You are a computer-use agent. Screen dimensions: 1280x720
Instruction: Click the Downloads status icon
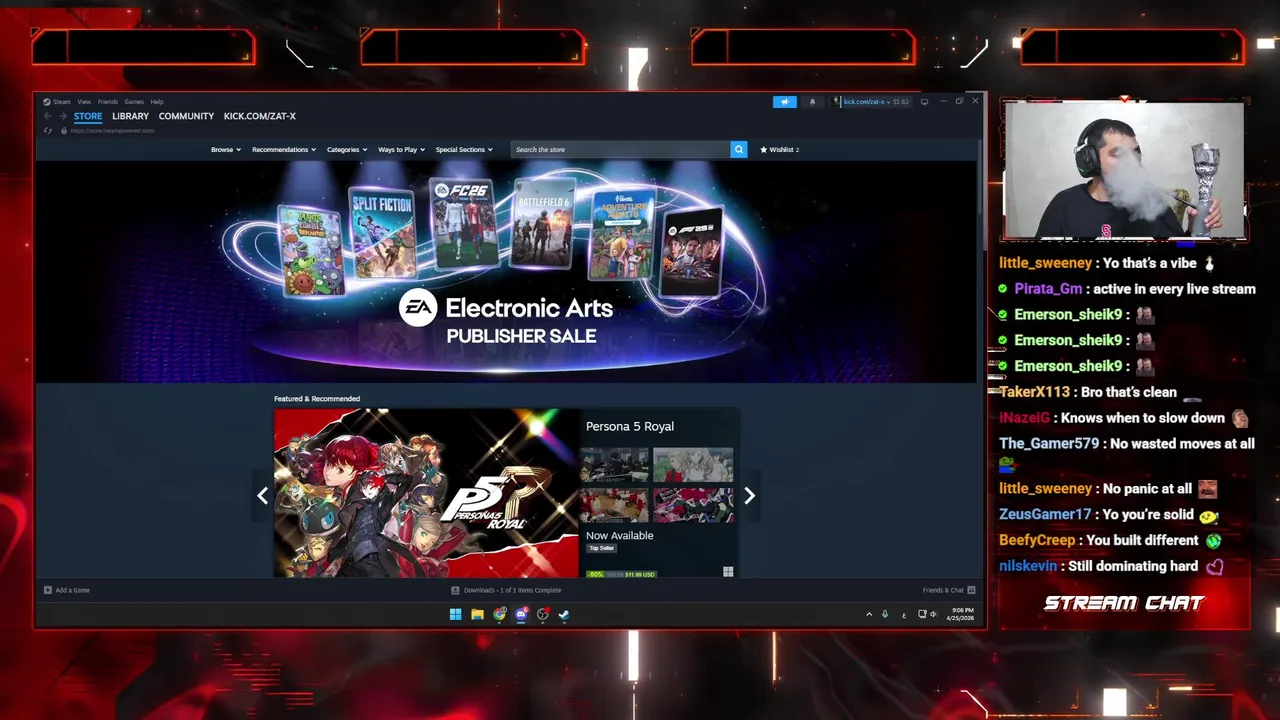coord(455,590)
